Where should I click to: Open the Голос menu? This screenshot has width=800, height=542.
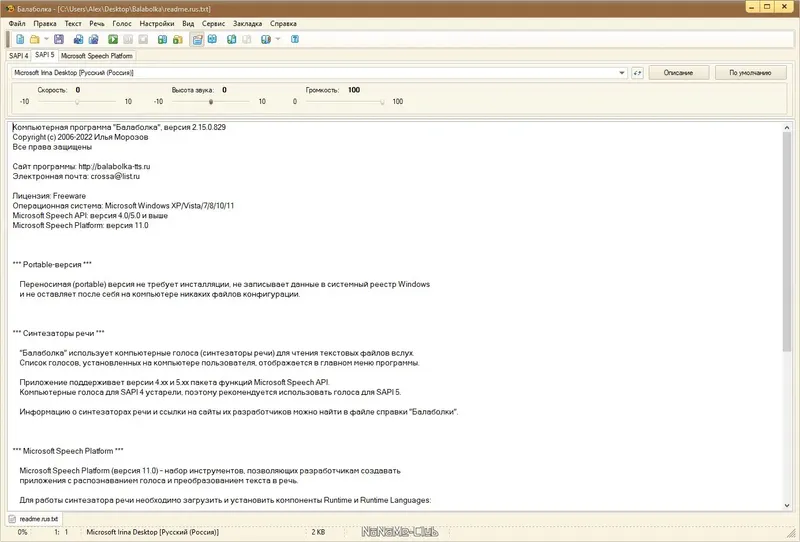(122, 23)
